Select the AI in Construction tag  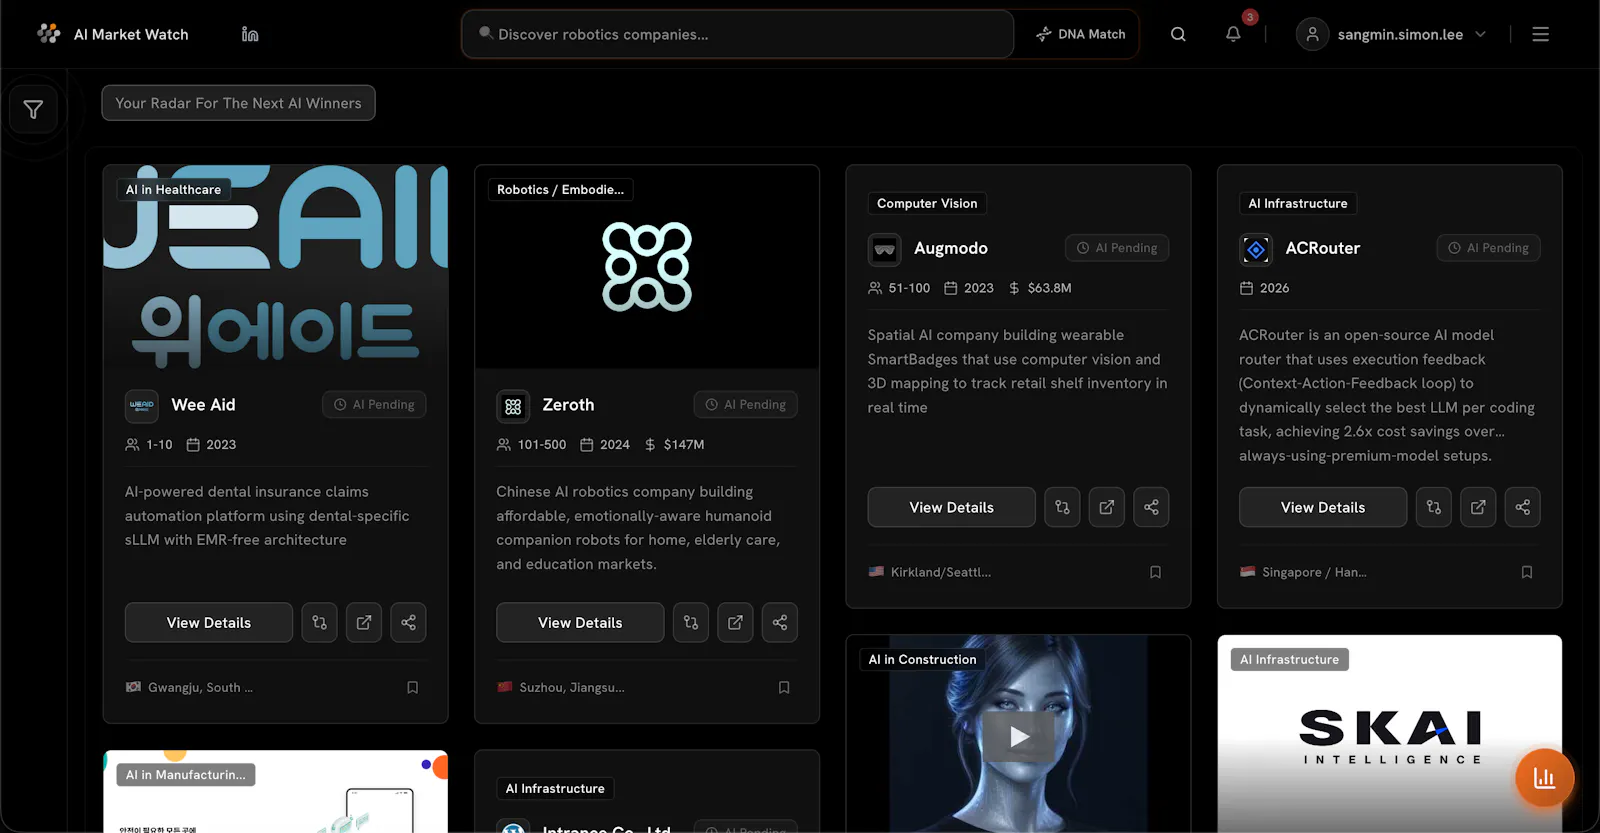point(922,659)
